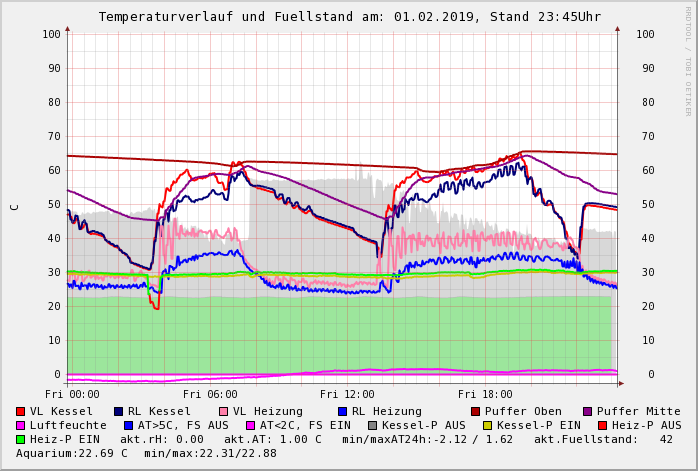Image resolution: width=698 pixels, height=471 pixels.
Task: Click the left y-axis label C
Action: (x=14, y=206)
